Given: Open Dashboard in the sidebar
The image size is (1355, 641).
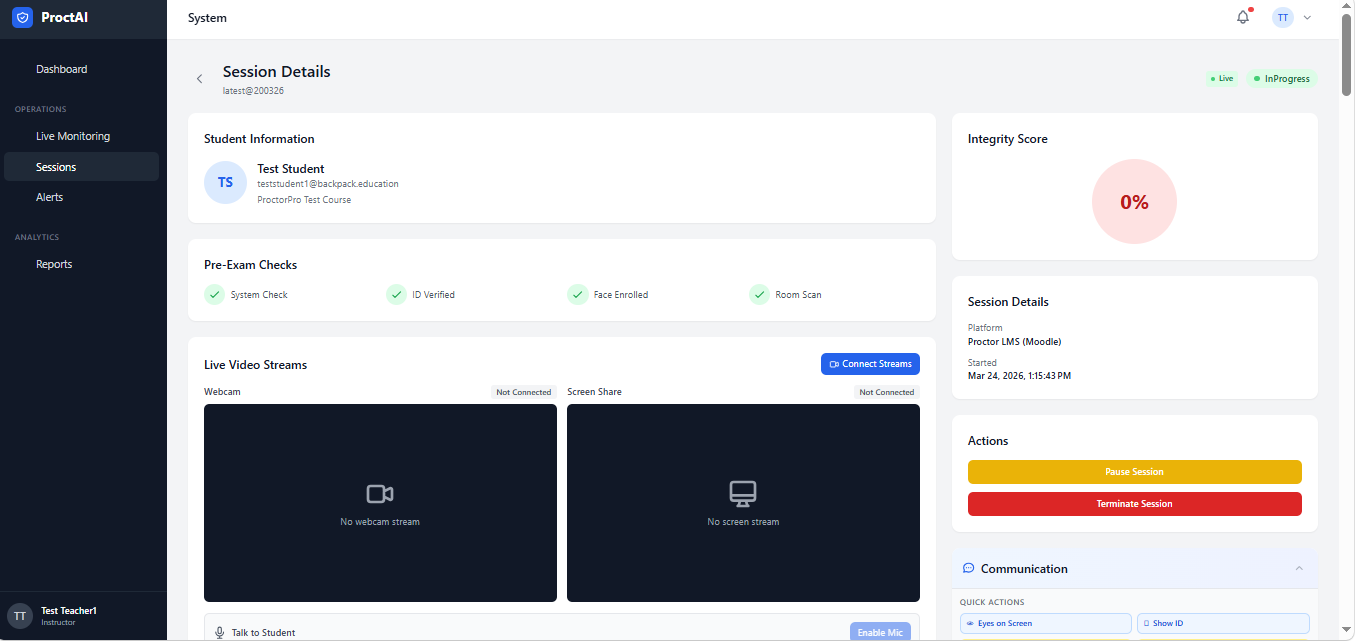Looking at the screenshot, I should [81, 69].
